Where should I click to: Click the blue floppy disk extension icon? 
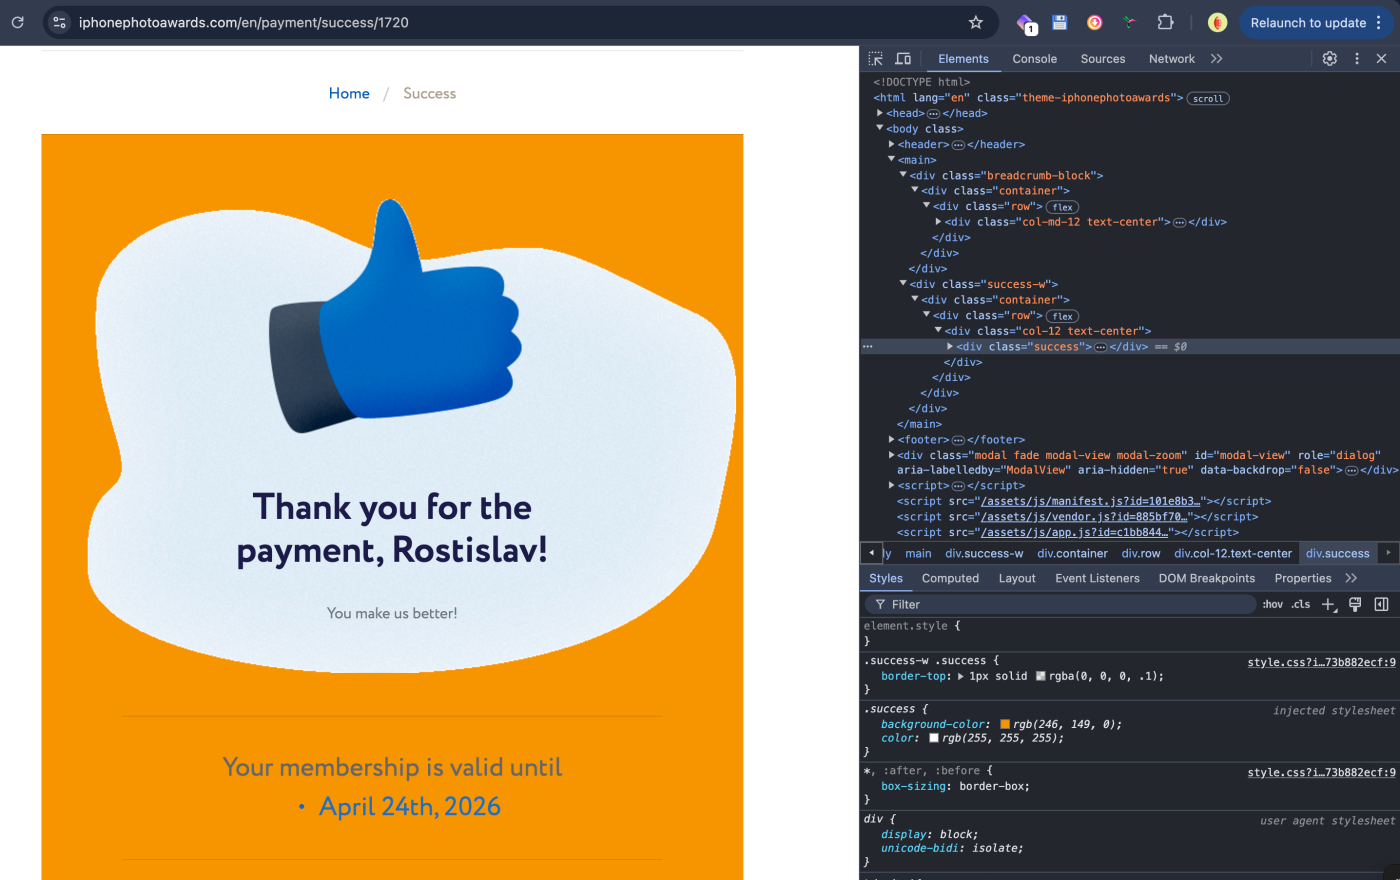point(1060,22)
